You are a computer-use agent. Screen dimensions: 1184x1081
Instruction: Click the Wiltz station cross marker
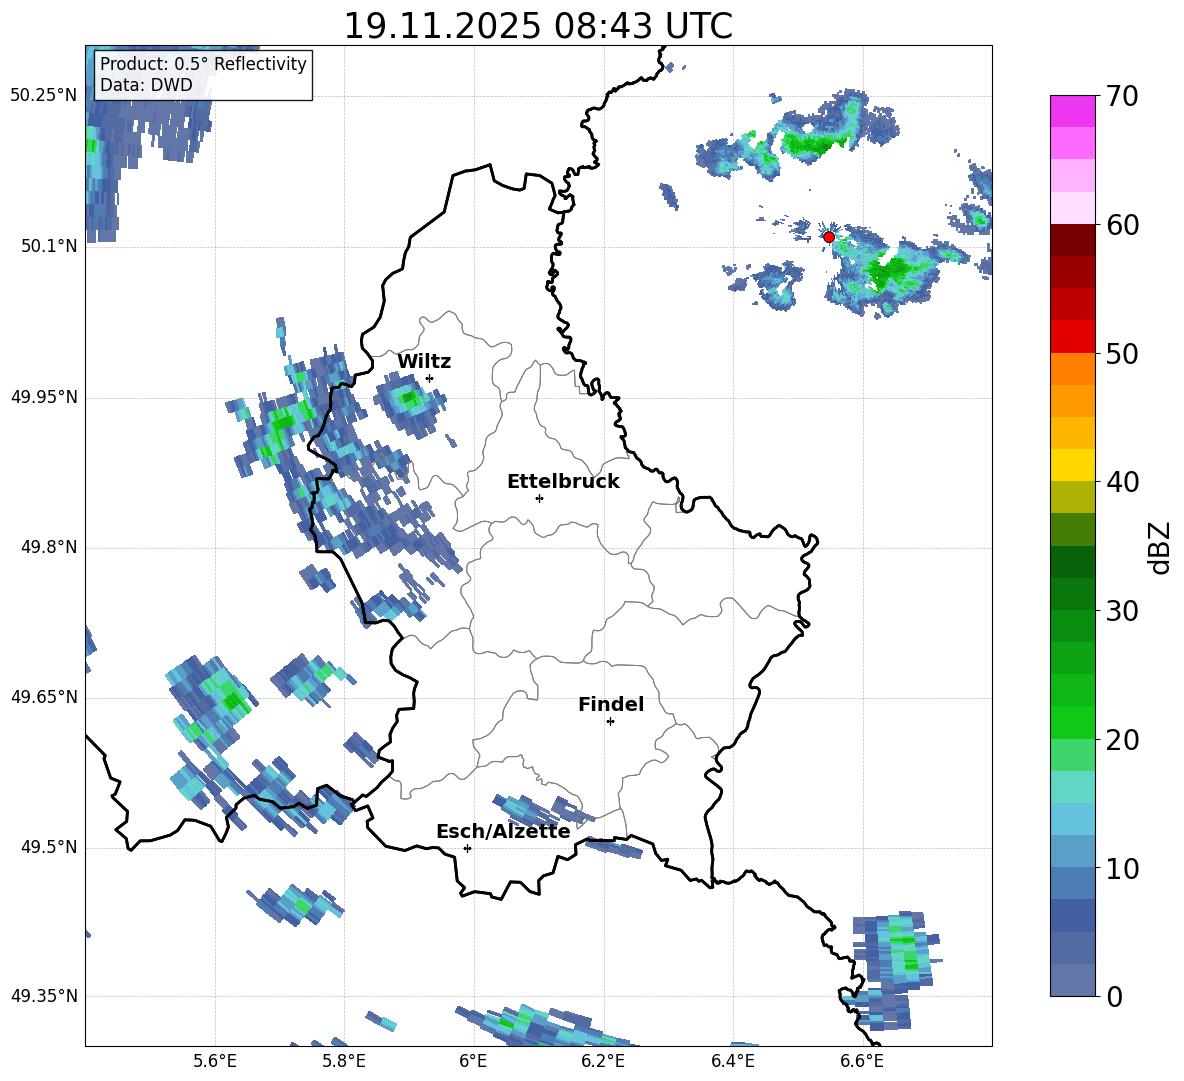click(430, 378)
